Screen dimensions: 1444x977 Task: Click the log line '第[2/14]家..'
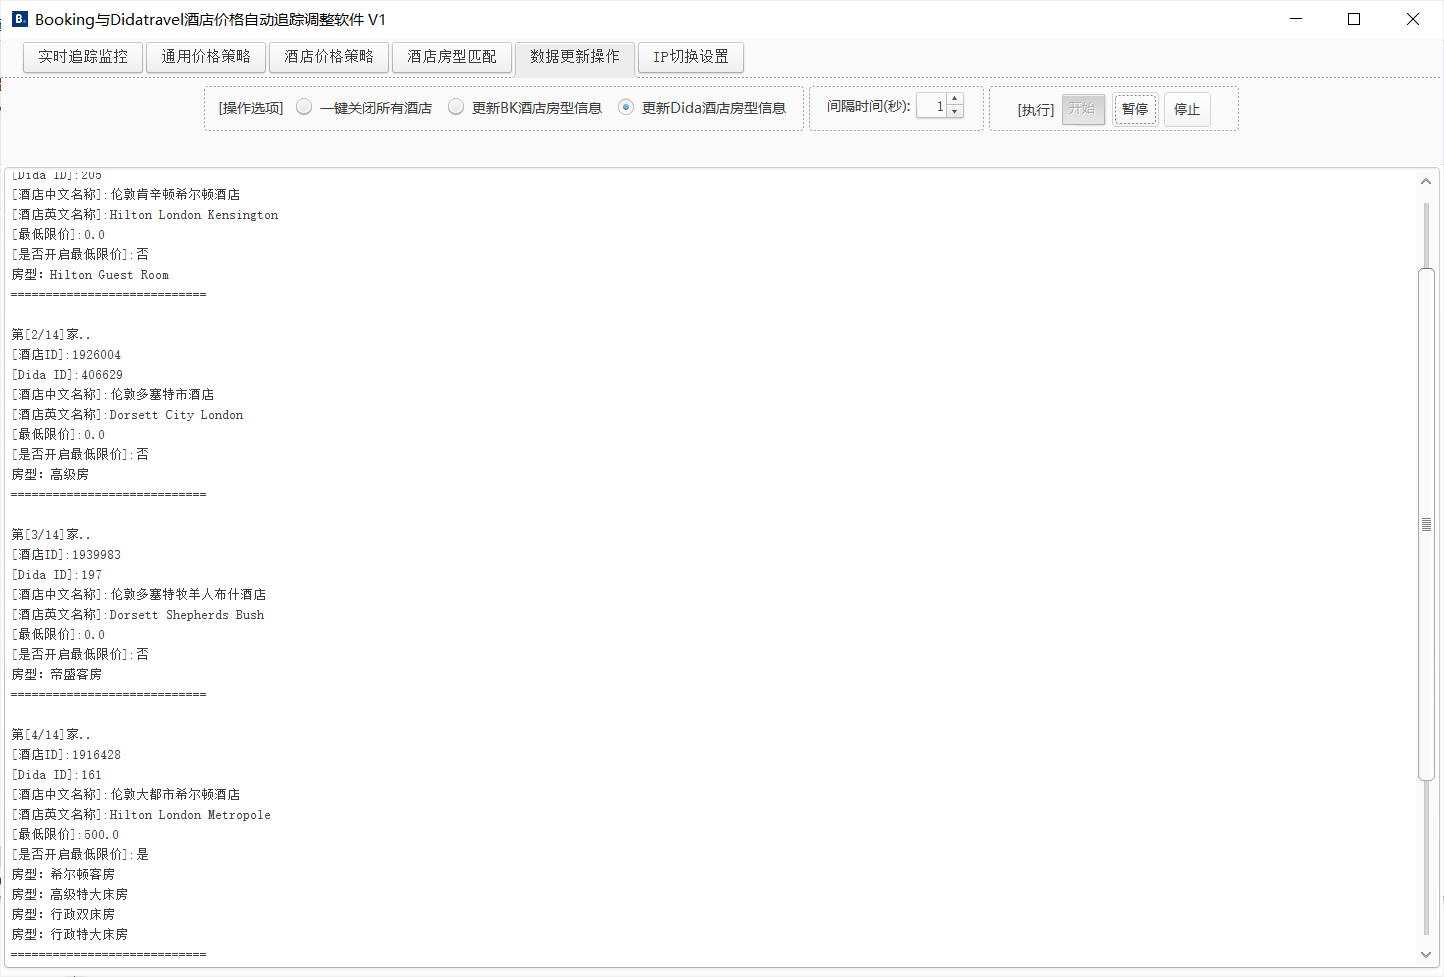pyautogui.click(x=51, y=335)
